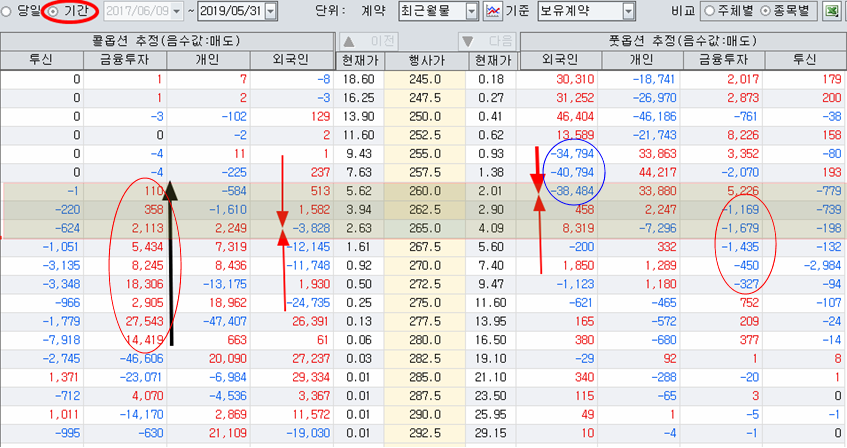
Task: Click the 풋옵션 추정(음수값:매도) header
Action: point(683,42)
